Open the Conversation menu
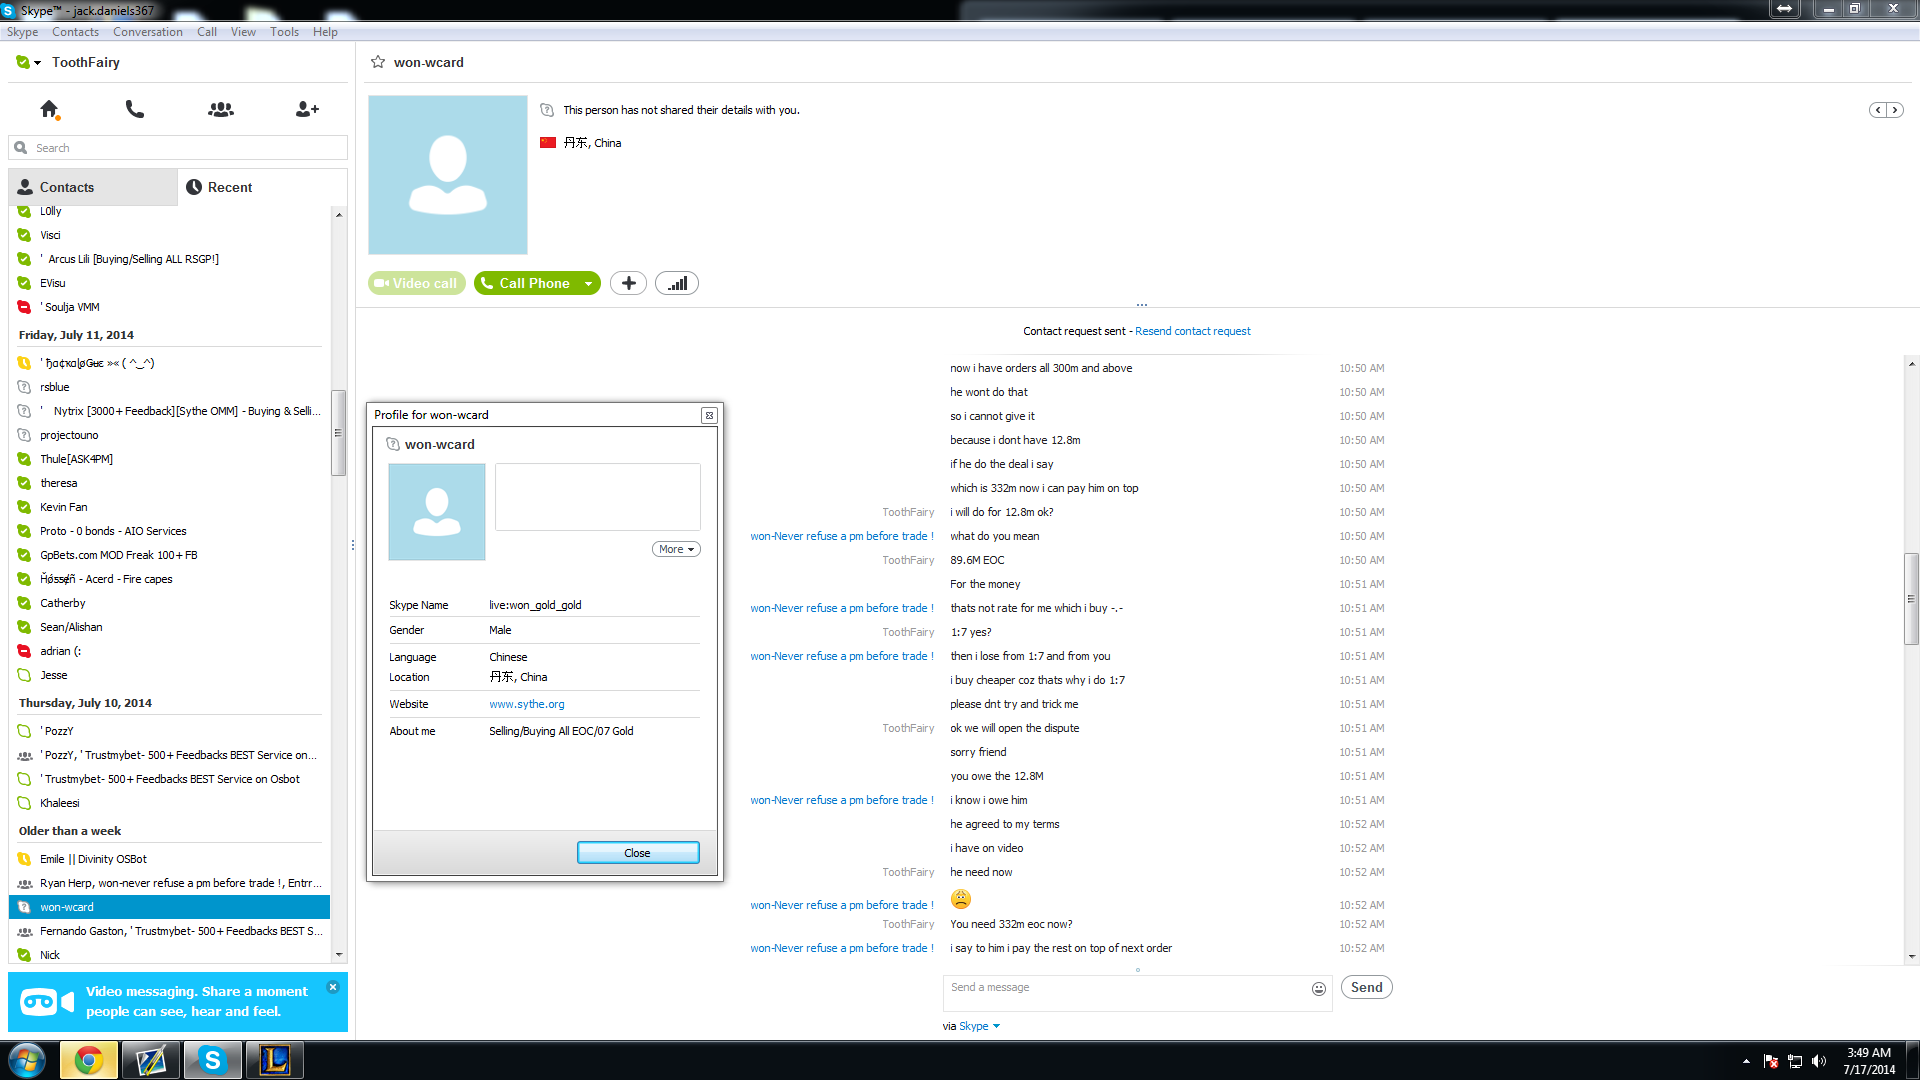This screenshot has width=1920, height=1080. click(148, 32)
